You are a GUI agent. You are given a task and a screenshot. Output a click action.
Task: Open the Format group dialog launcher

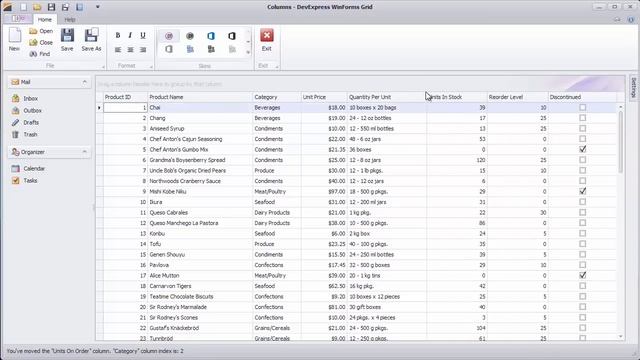151,67
